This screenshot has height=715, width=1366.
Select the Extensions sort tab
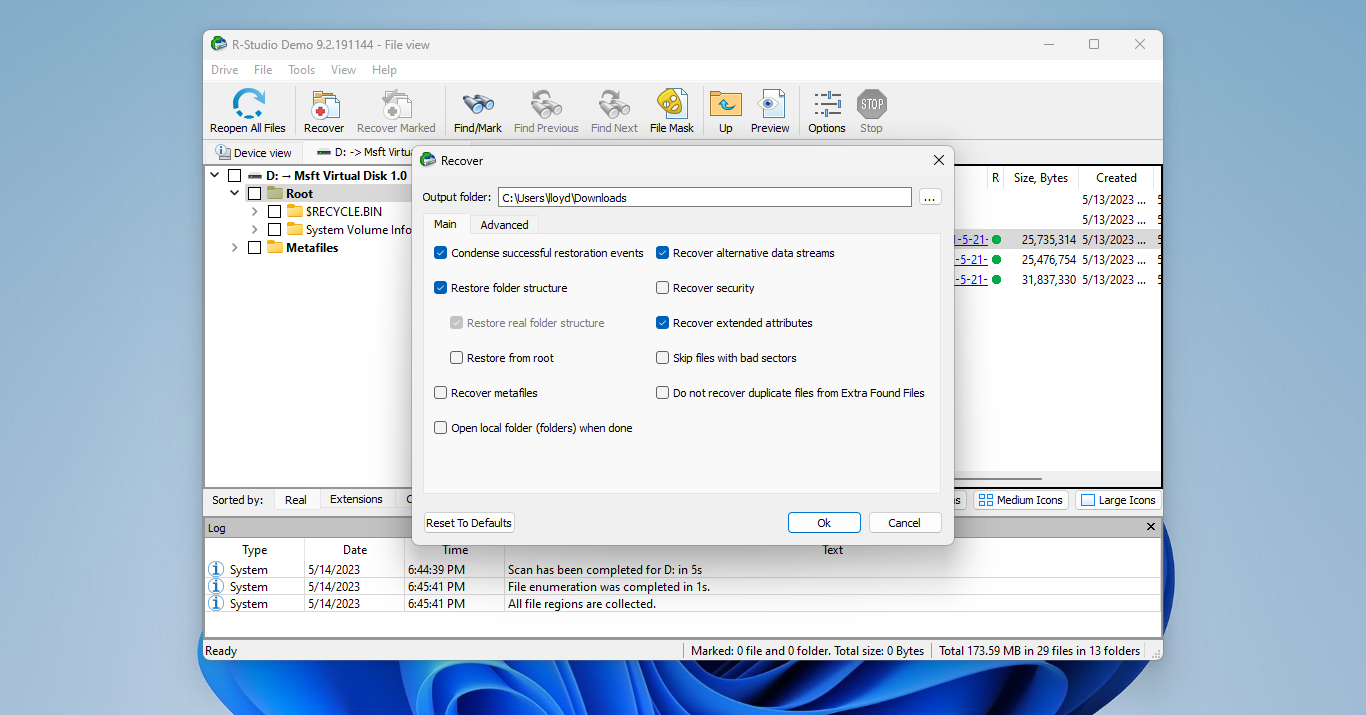coord(356,499)
